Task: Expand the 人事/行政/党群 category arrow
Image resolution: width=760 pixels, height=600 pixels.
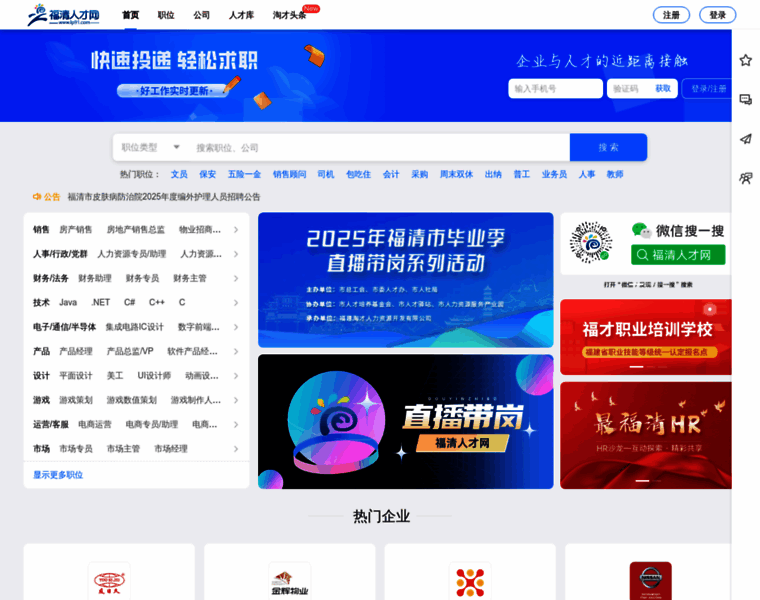Action: click(x=236, y=254)
